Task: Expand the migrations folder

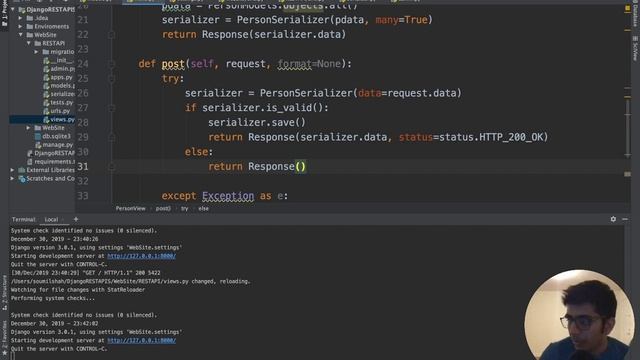Action: click(x=36, y=52)
